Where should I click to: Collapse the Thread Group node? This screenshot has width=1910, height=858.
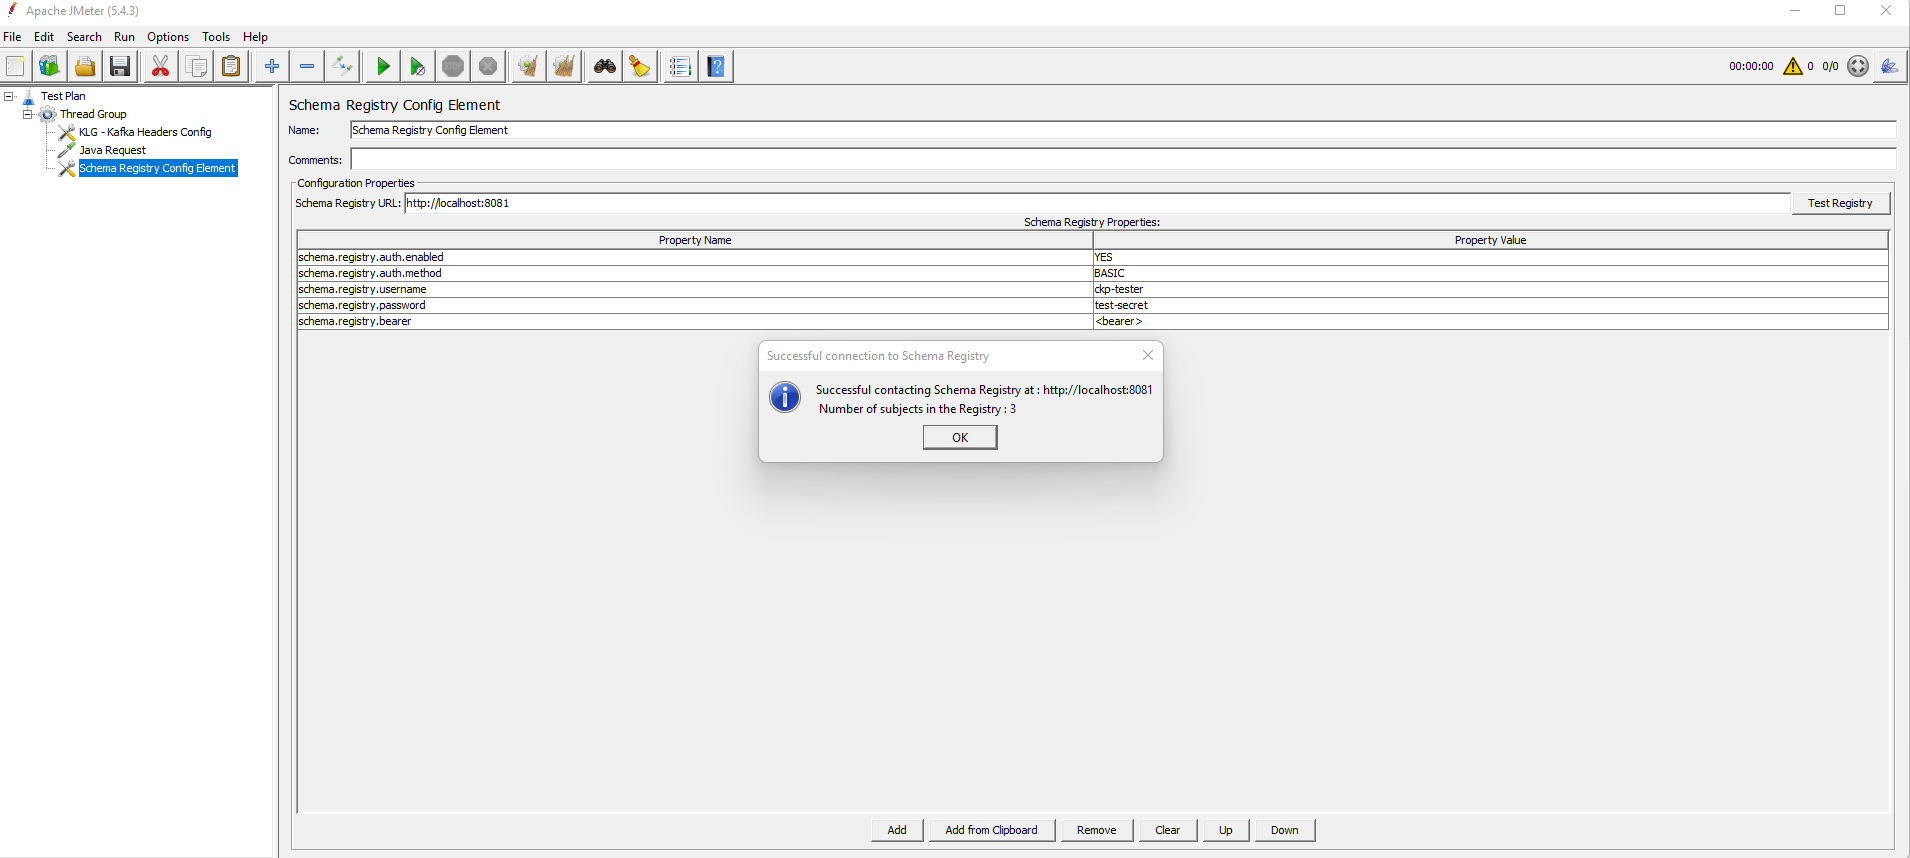[x=28, y=114]
